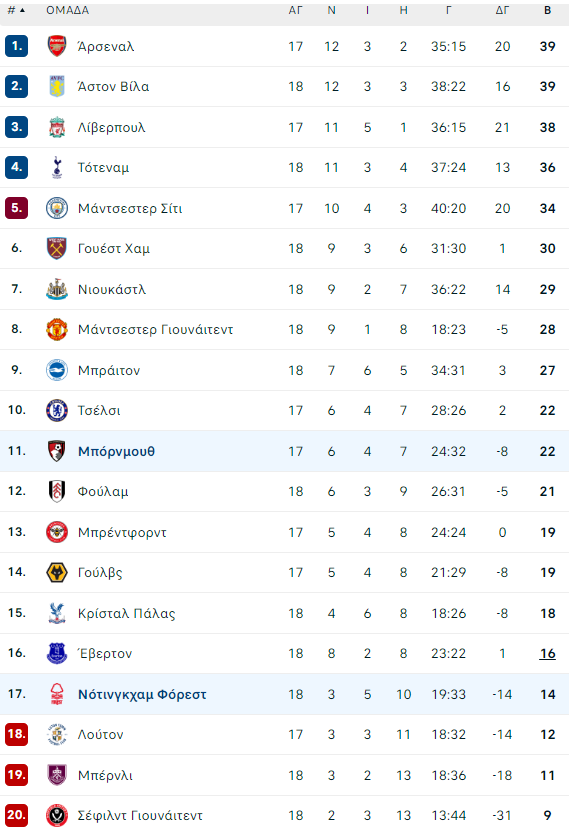Click the ΔΓ goal difference header

coord(502,10)
